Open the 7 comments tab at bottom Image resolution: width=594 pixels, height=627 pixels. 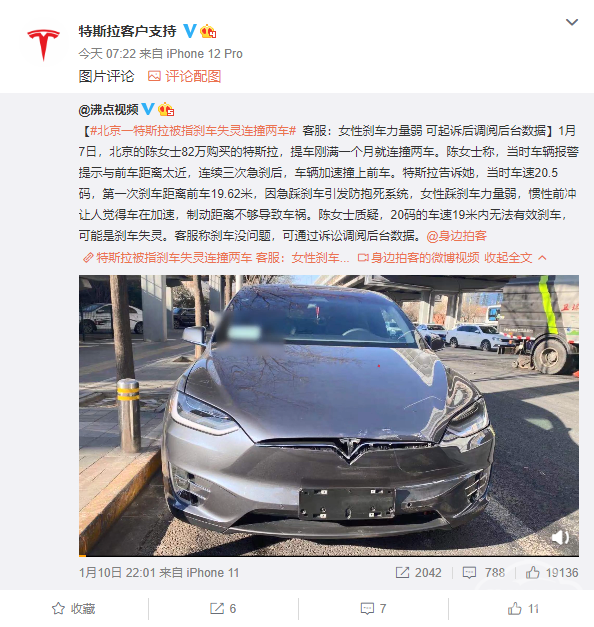[x=373, y=609]
